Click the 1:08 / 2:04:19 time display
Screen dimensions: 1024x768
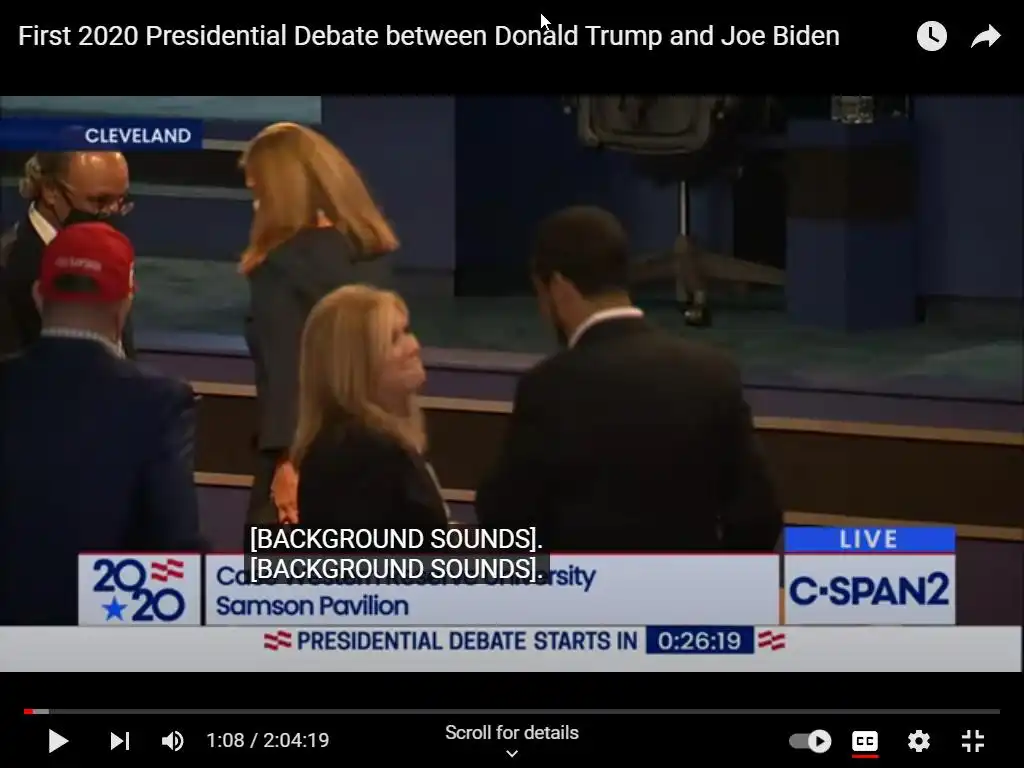(268, 741)
